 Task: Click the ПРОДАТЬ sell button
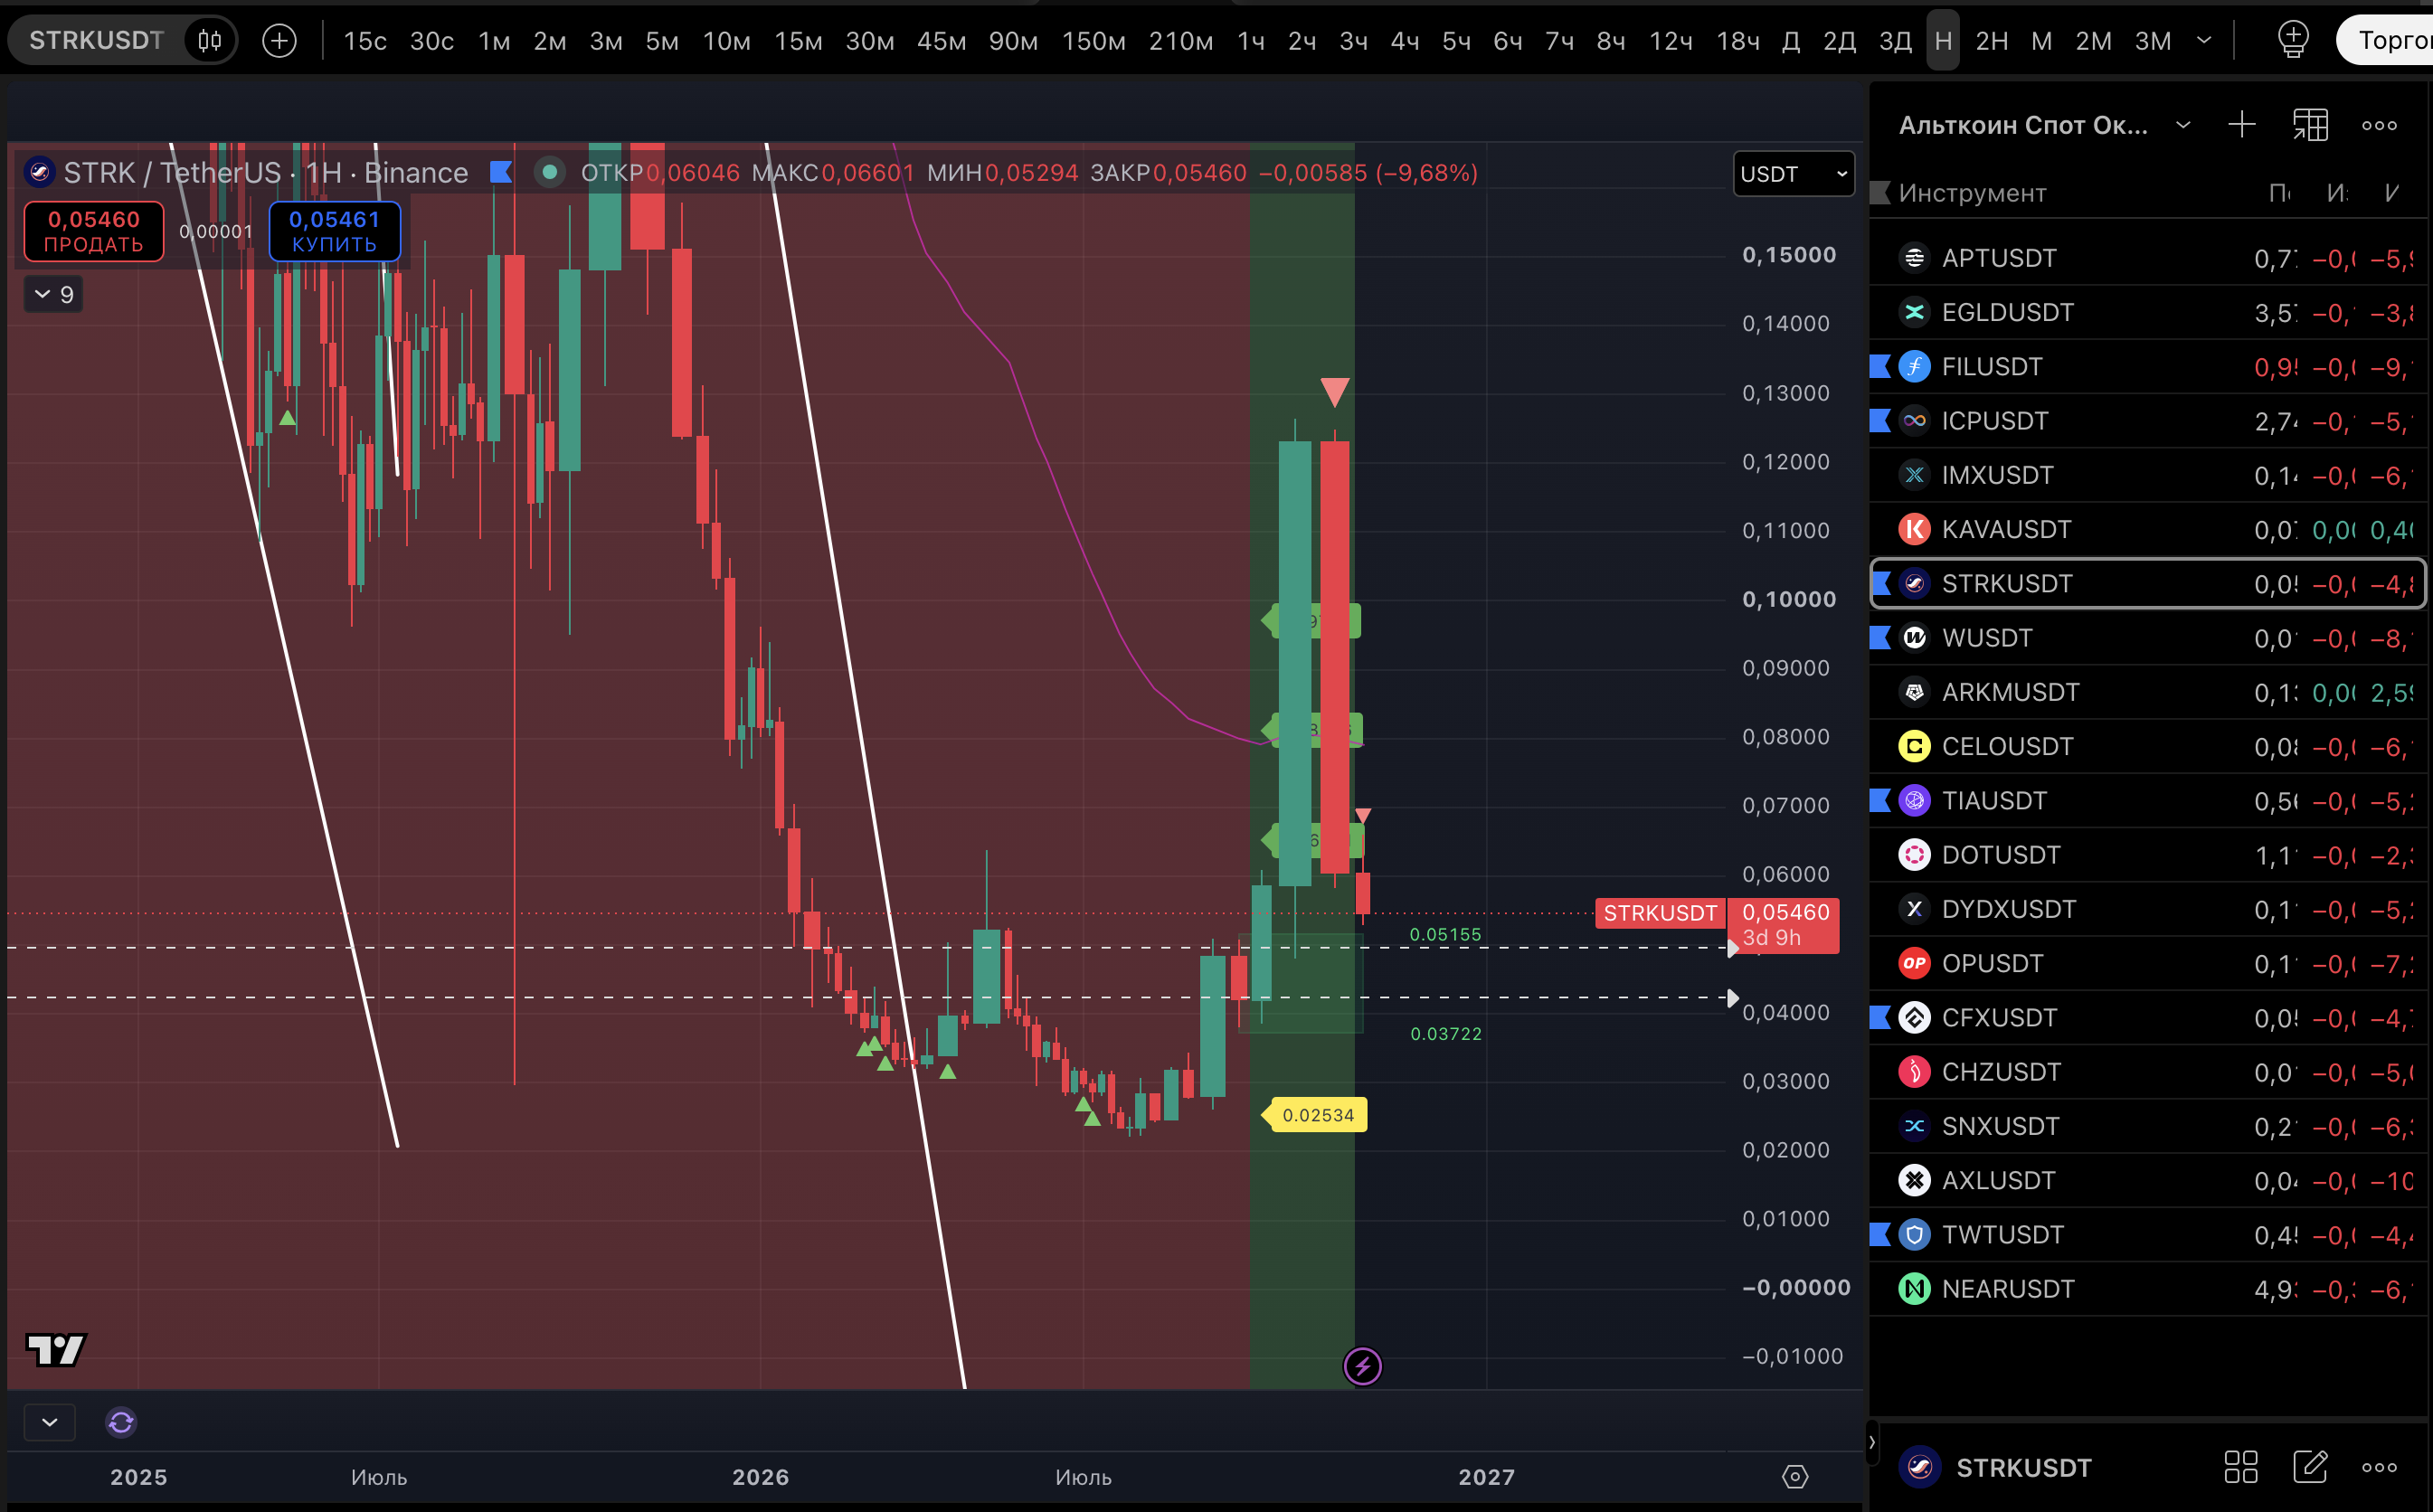coord(94,231)
